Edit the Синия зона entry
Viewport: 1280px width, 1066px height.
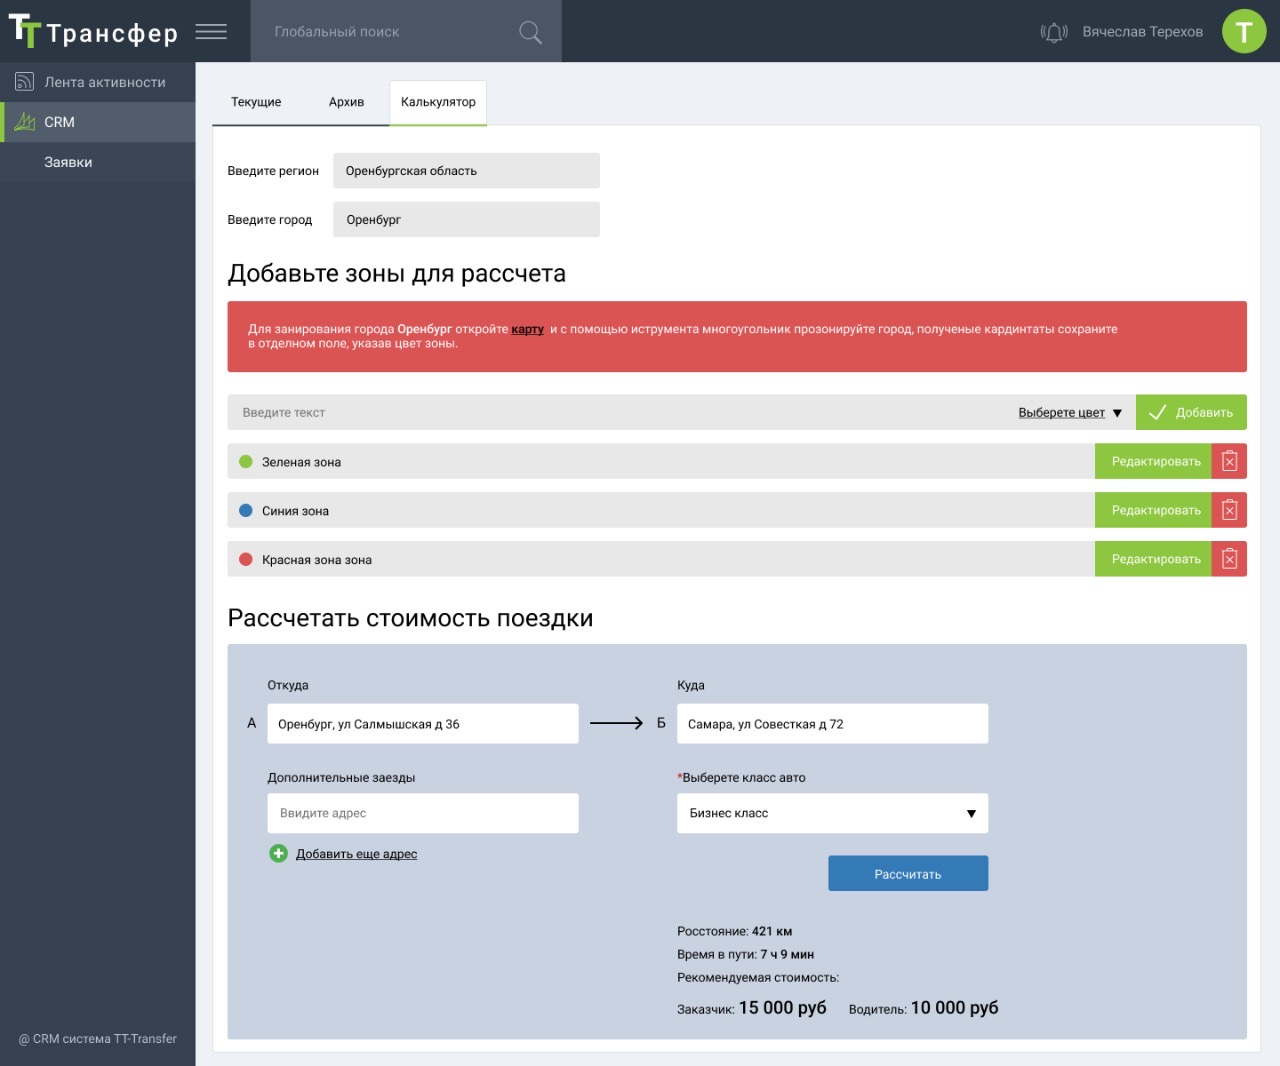pyautogui.click(x=1153, y=510)
